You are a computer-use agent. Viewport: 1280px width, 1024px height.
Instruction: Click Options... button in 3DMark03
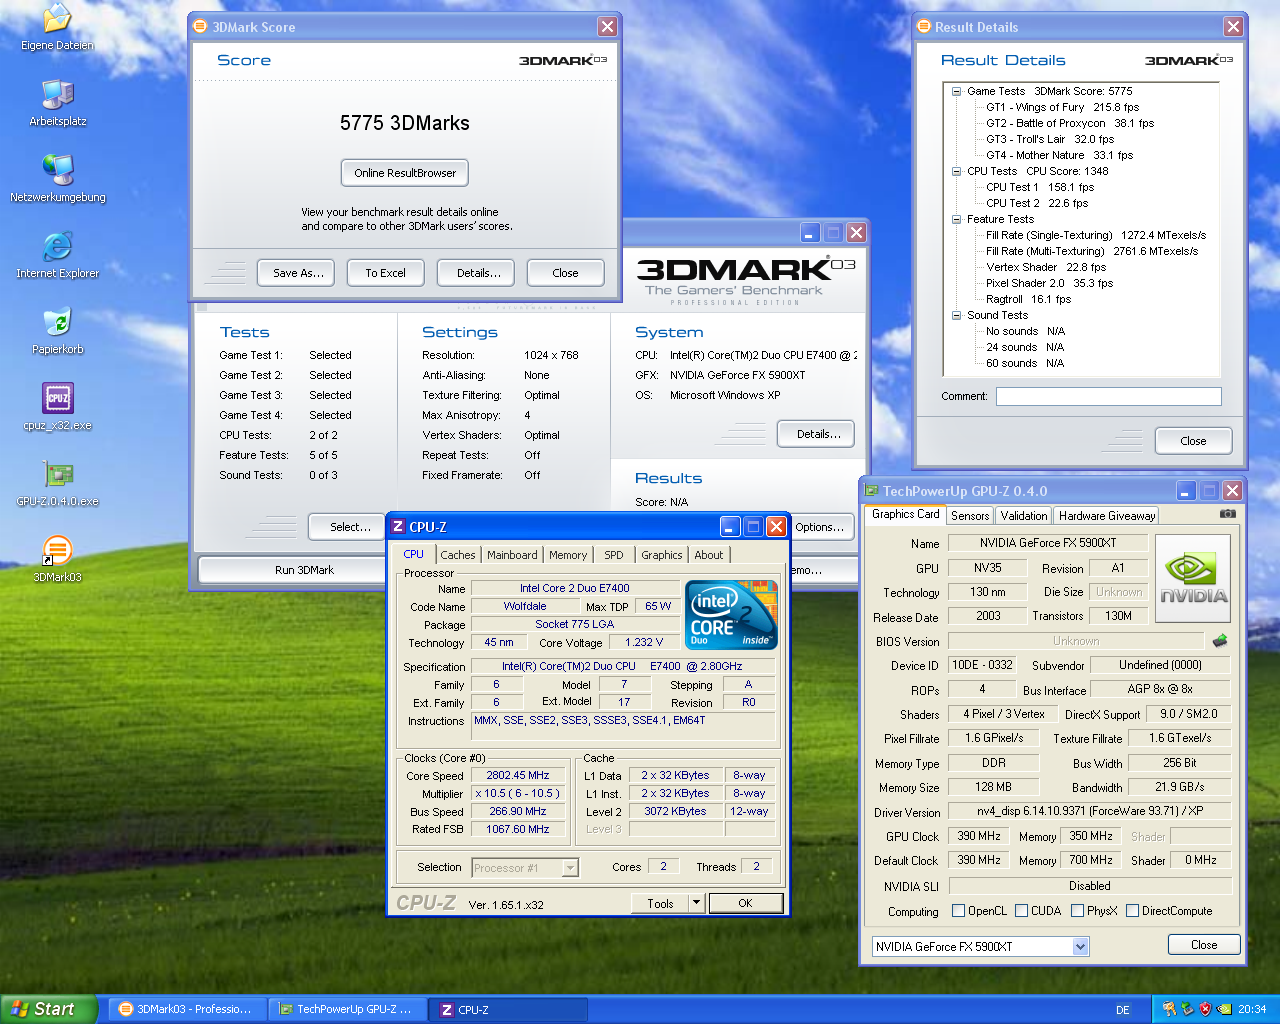pos(822,527)
